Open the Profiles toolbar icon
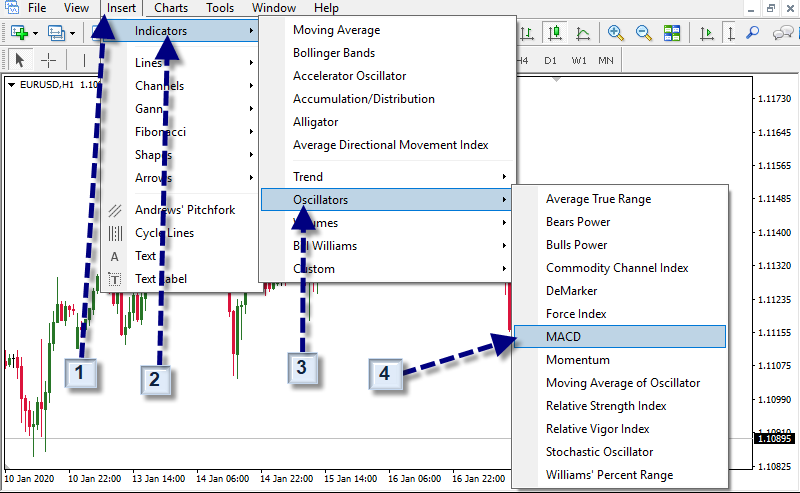800x493 pixels. coord(56,33)
